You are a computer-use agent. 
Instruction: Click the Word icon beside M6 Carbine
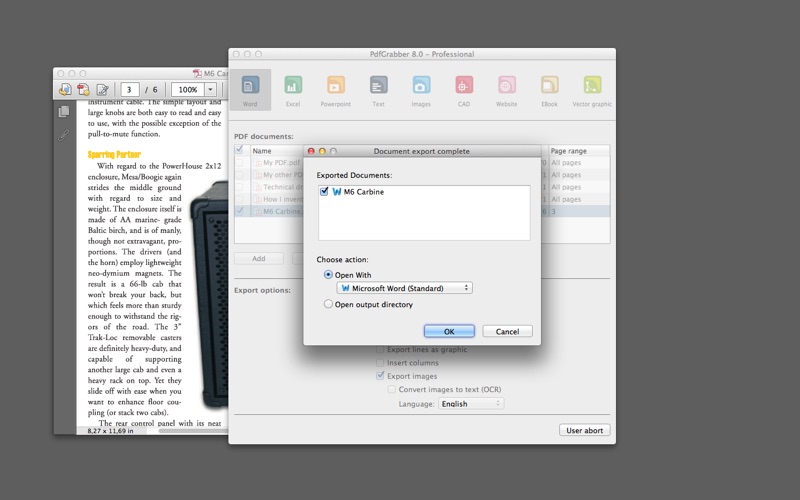[337, 192]
